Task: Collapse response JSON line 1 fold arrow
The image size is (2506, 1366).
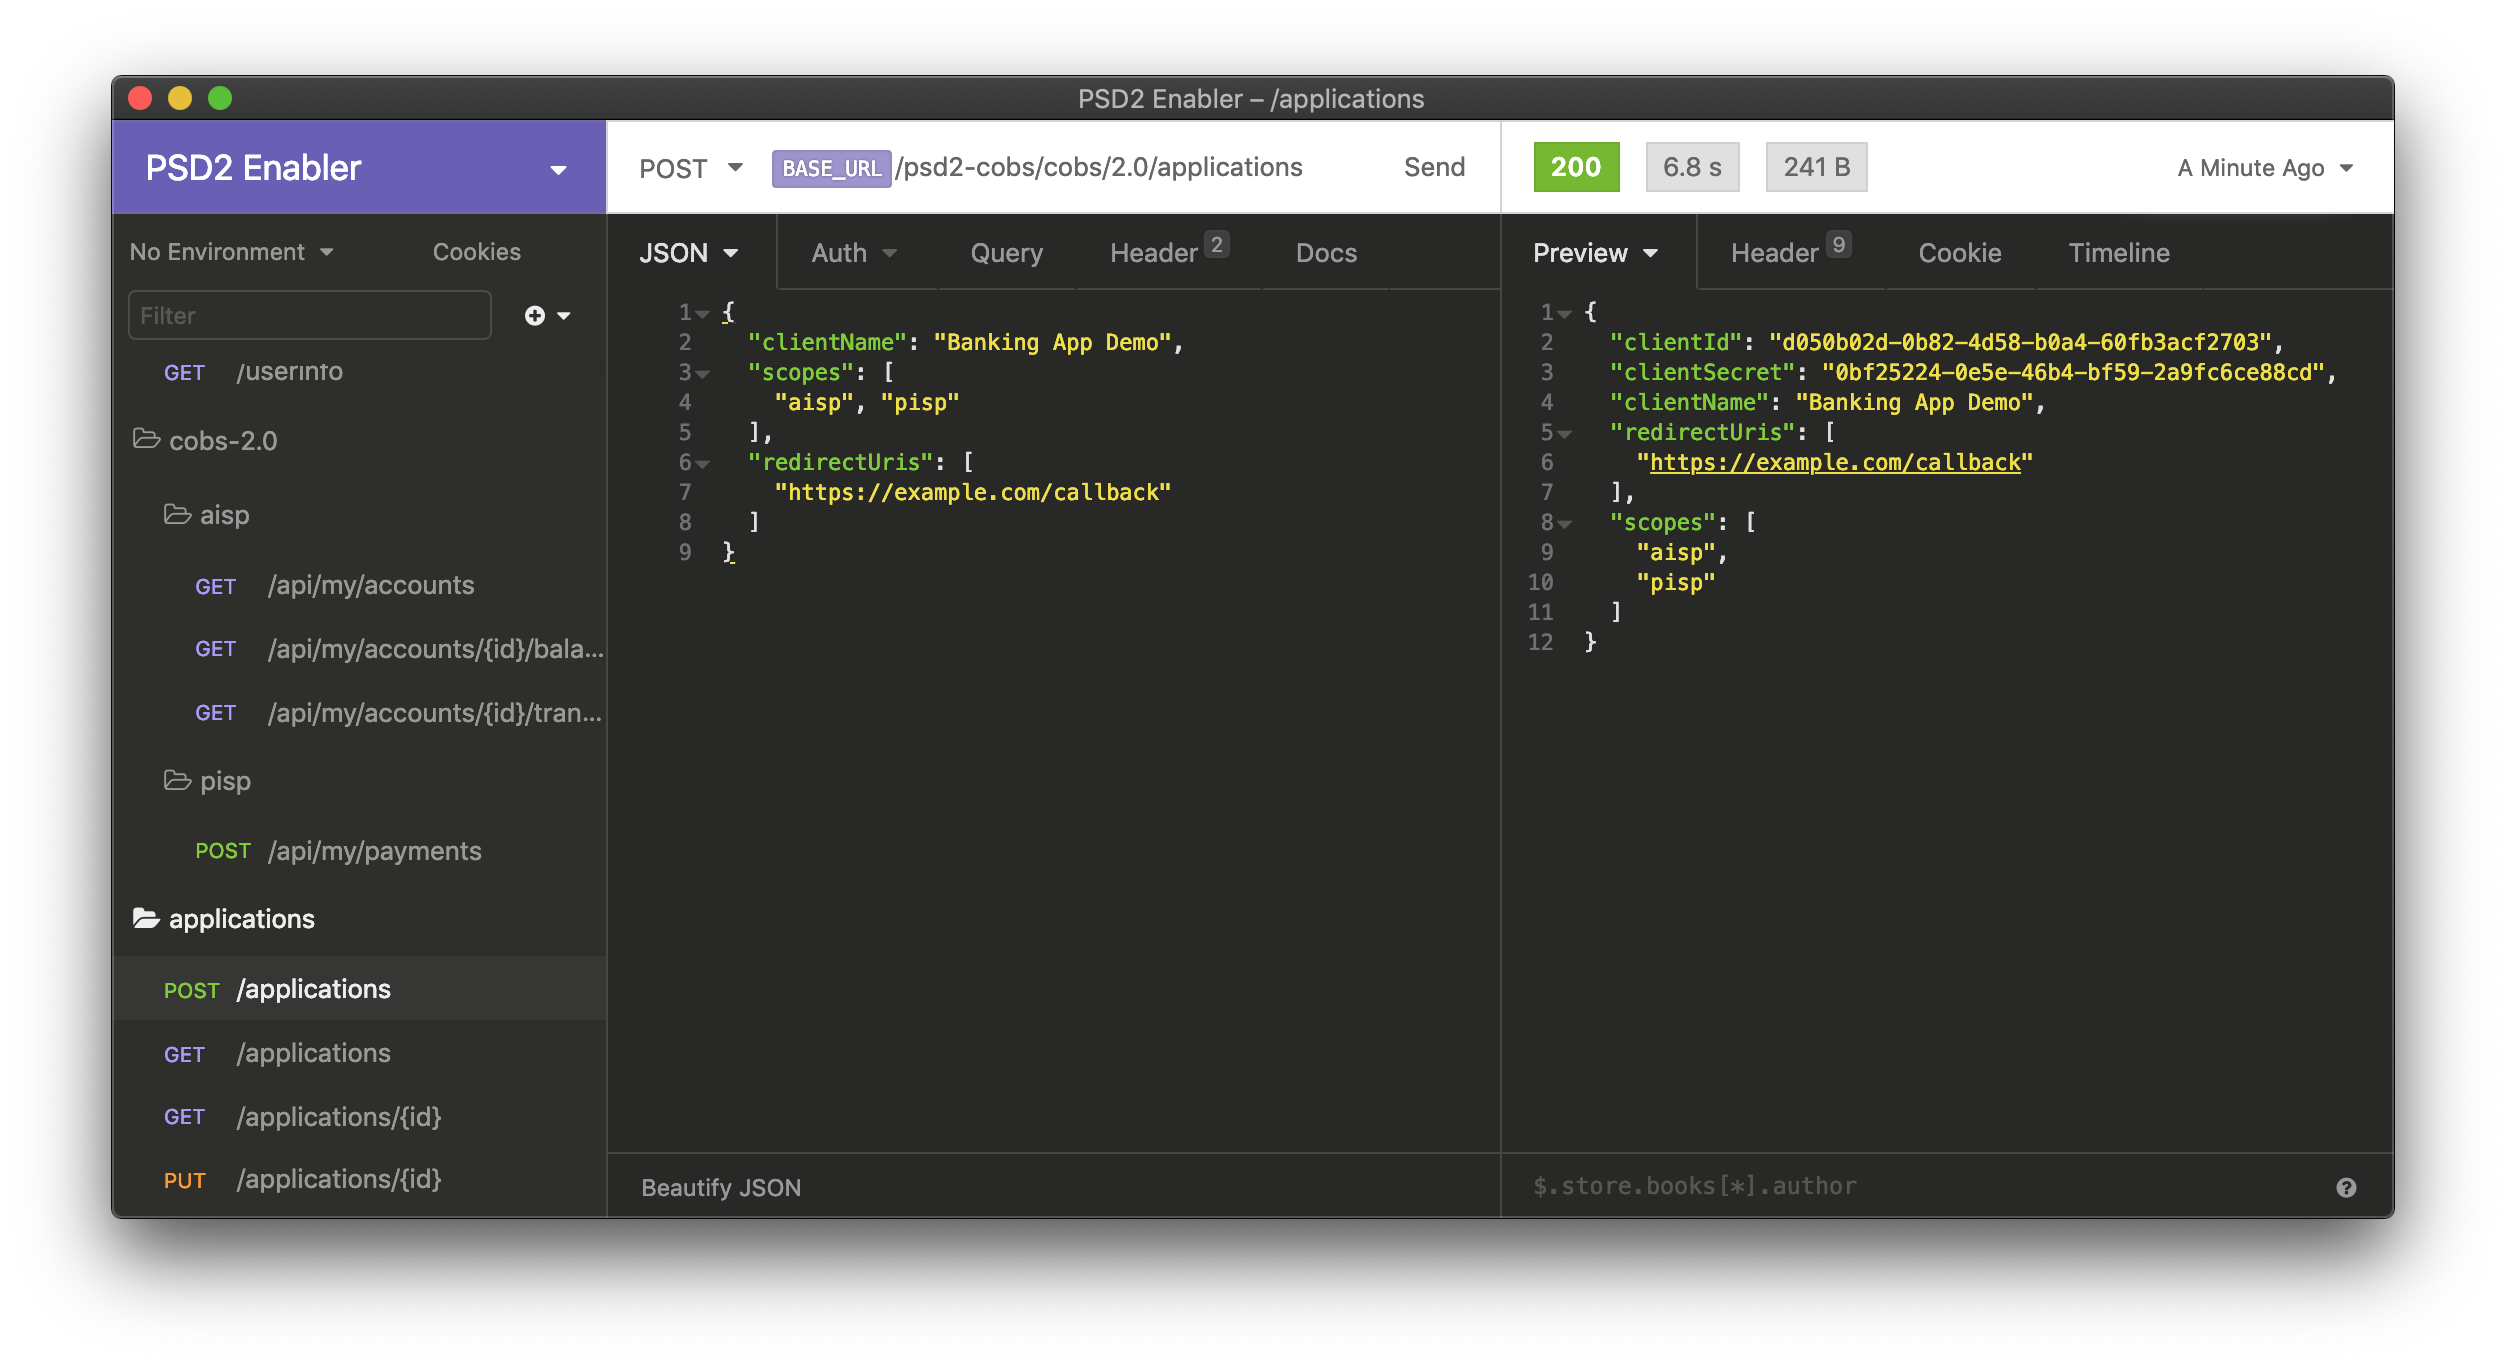Action: click(x=1564, y=314)
